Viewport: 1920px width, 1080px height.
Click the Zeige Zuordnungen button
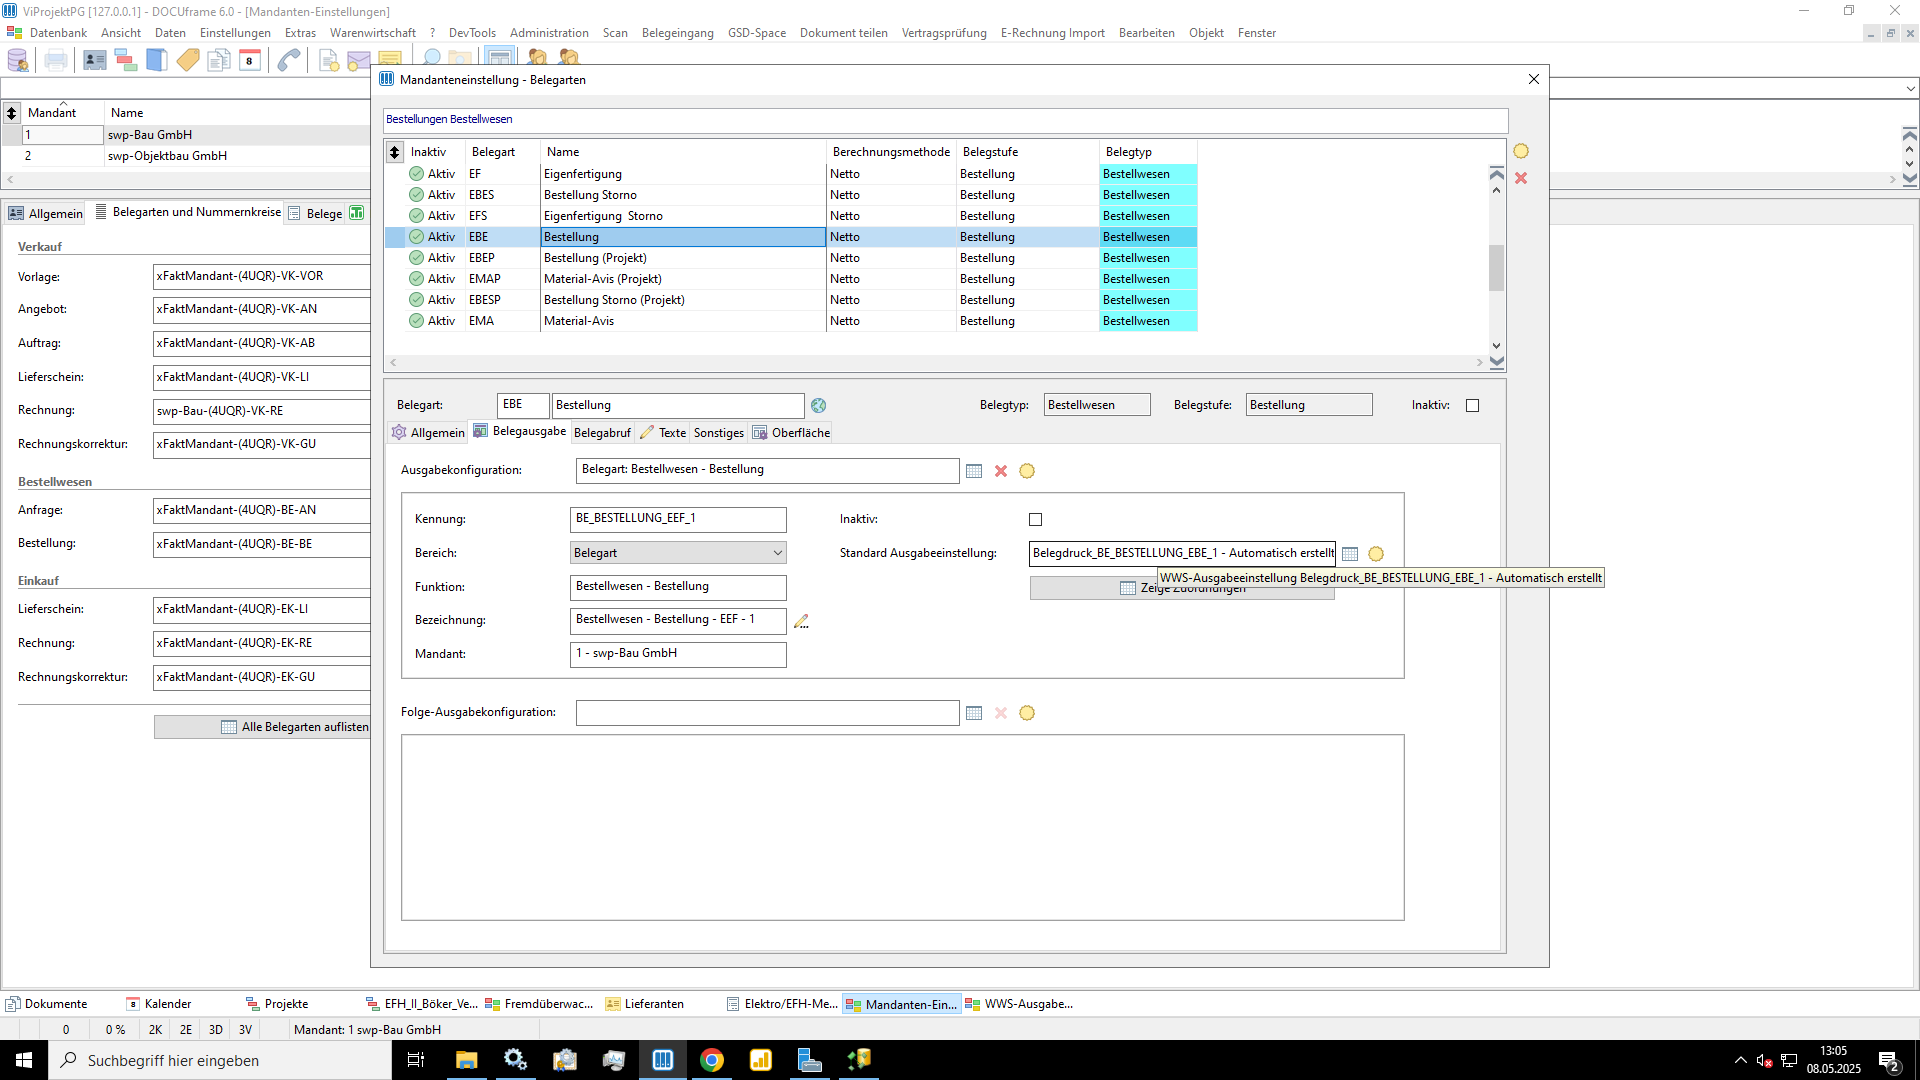point(1182,588)
